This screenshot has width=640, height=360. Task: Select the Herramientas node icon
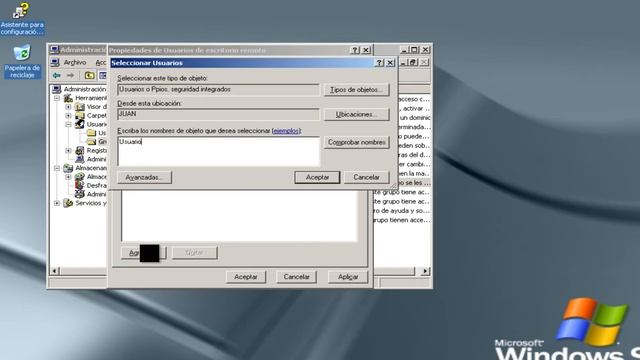pos(68,98)
